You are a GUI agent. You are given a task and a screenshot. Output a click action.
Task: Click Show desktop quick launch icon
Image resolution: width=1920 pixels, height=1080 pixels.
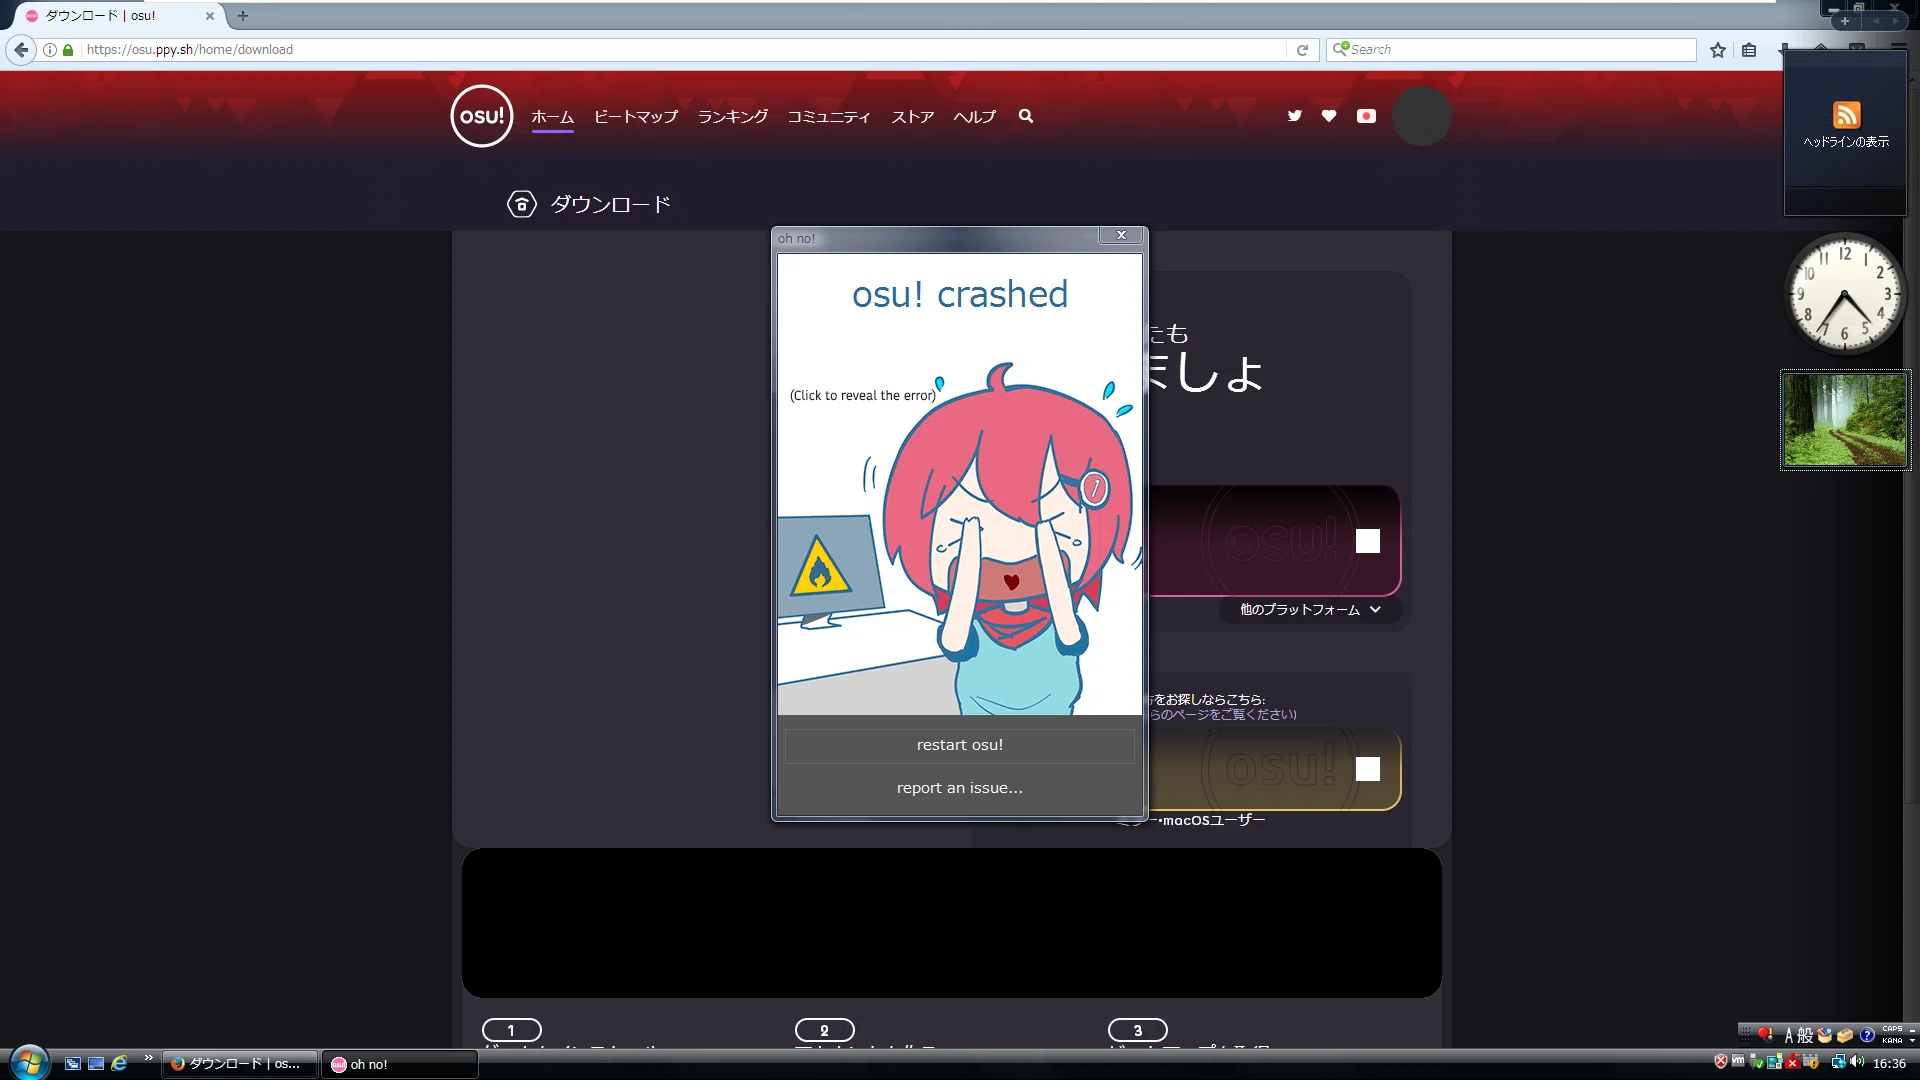tap(96, 1064)
